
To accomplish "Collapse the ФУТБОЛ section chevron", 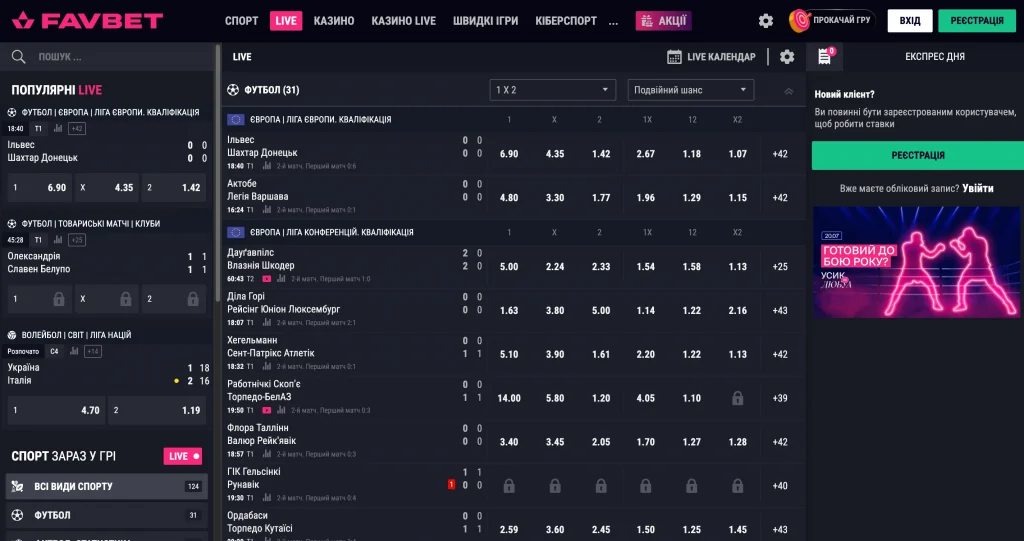I will point(788,91).
